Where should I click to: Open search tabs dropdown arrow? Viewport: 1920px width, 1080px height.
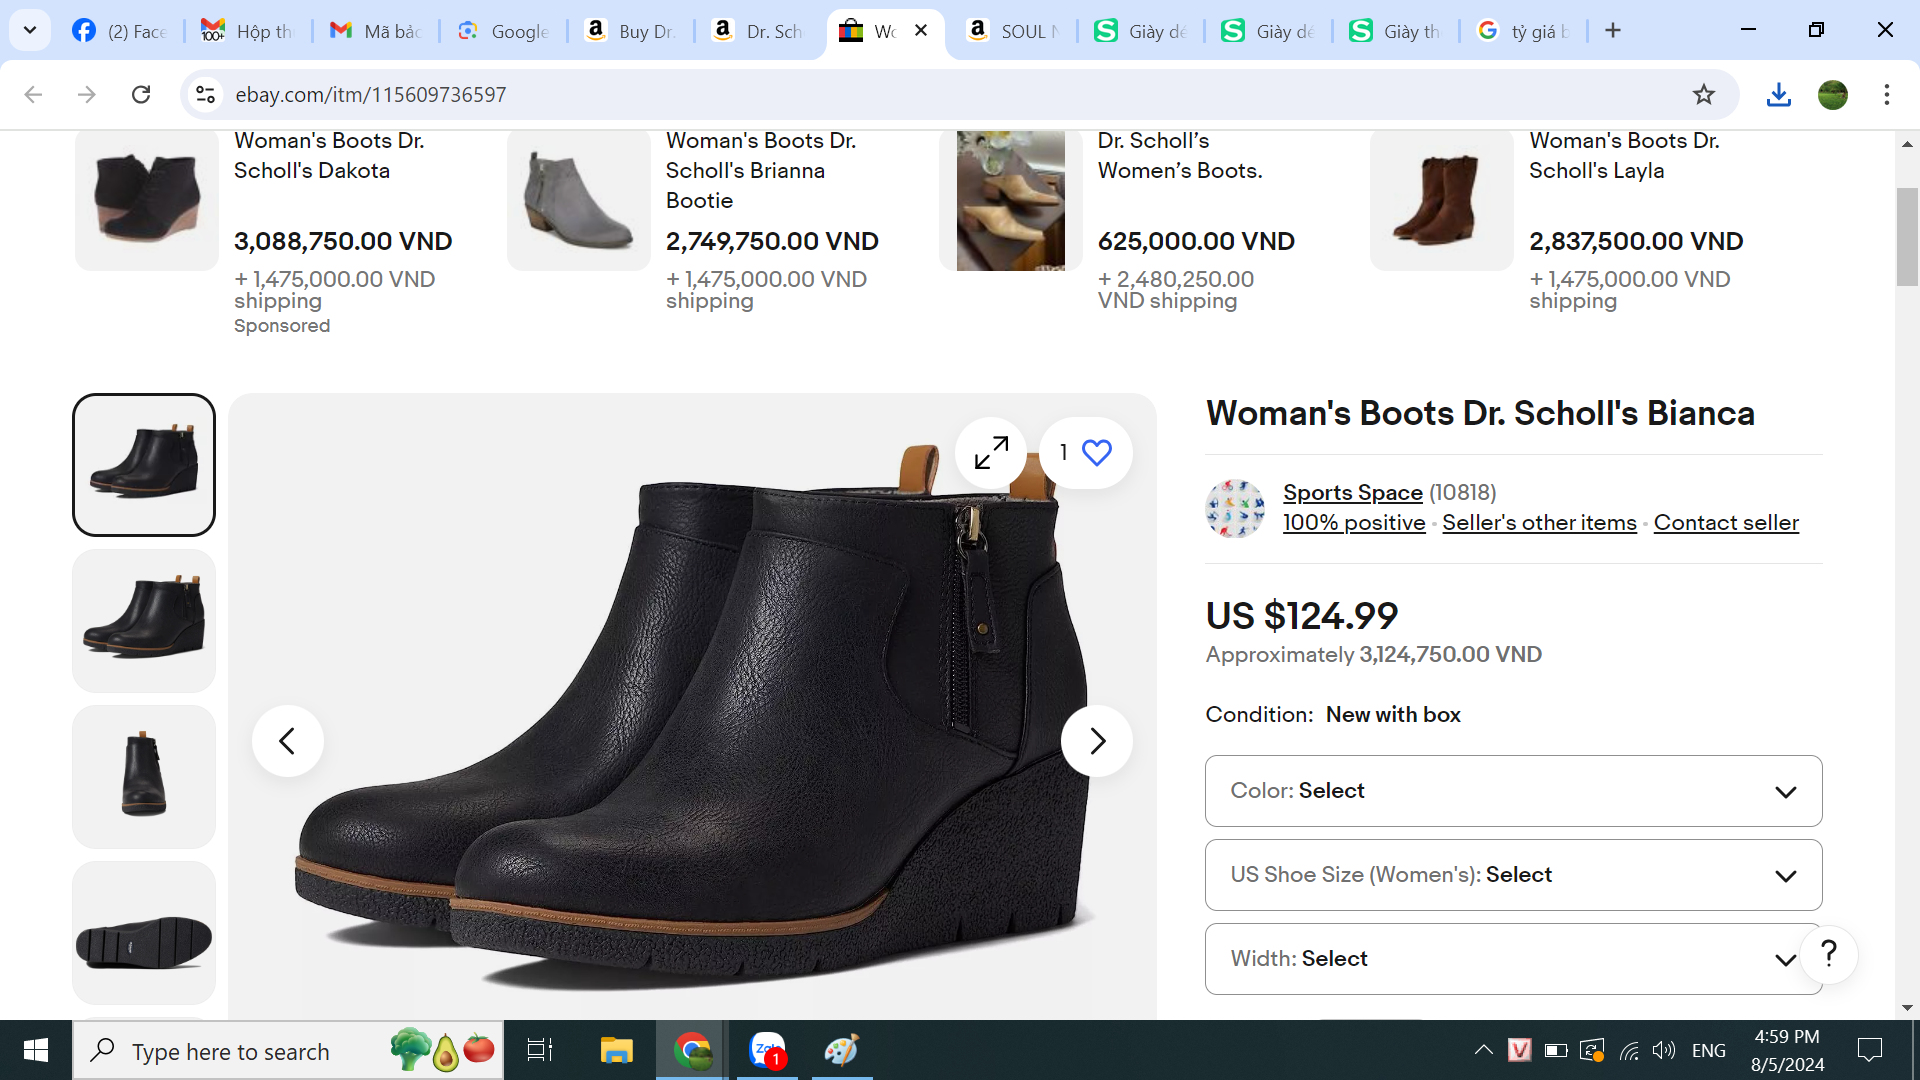[30, 30]
